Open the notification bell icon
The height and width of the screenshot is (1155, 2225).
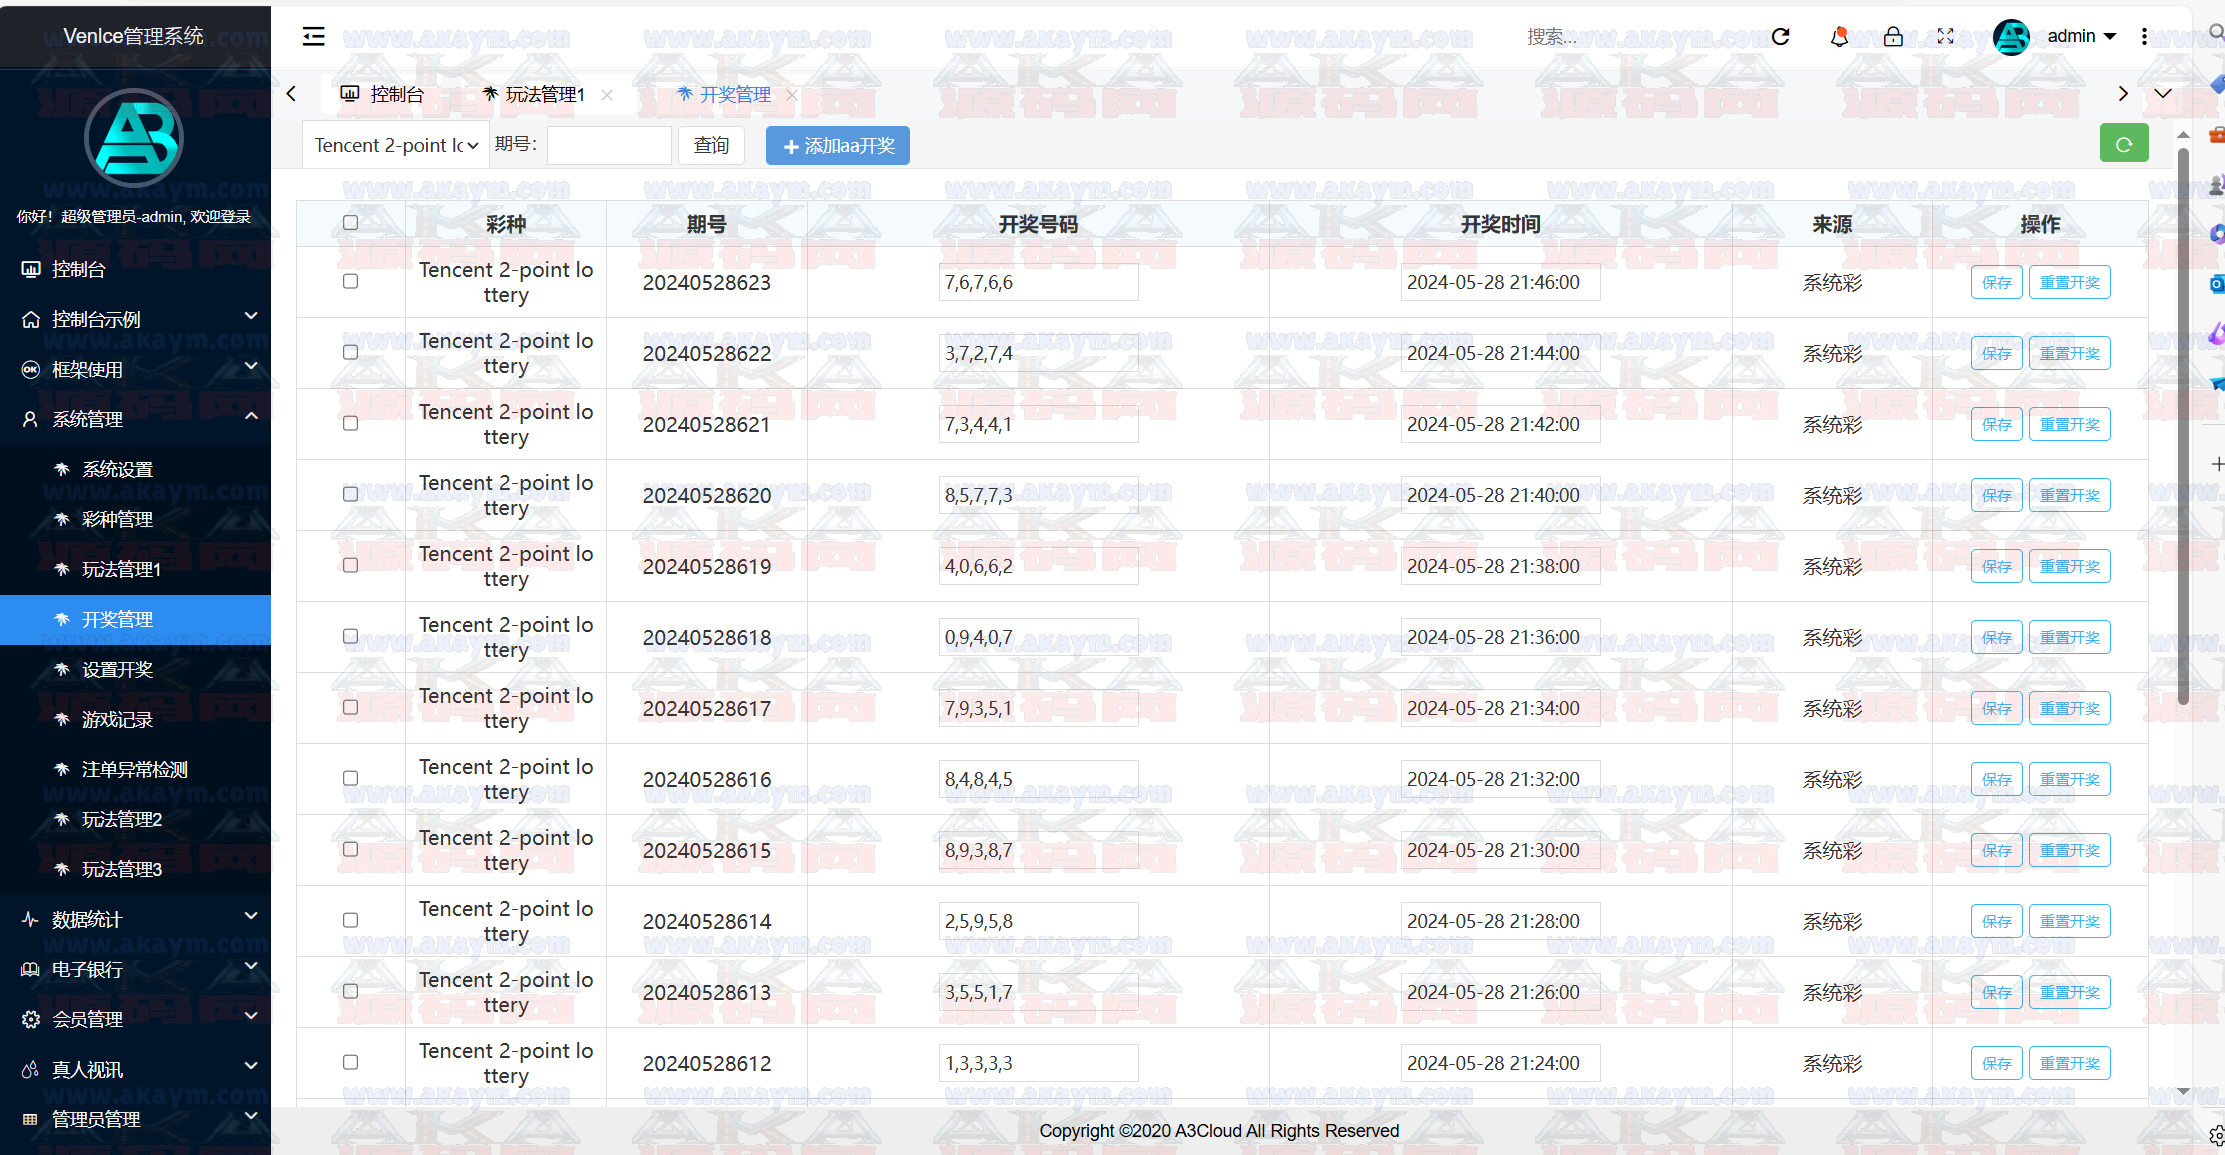(x=1838, y=37)
